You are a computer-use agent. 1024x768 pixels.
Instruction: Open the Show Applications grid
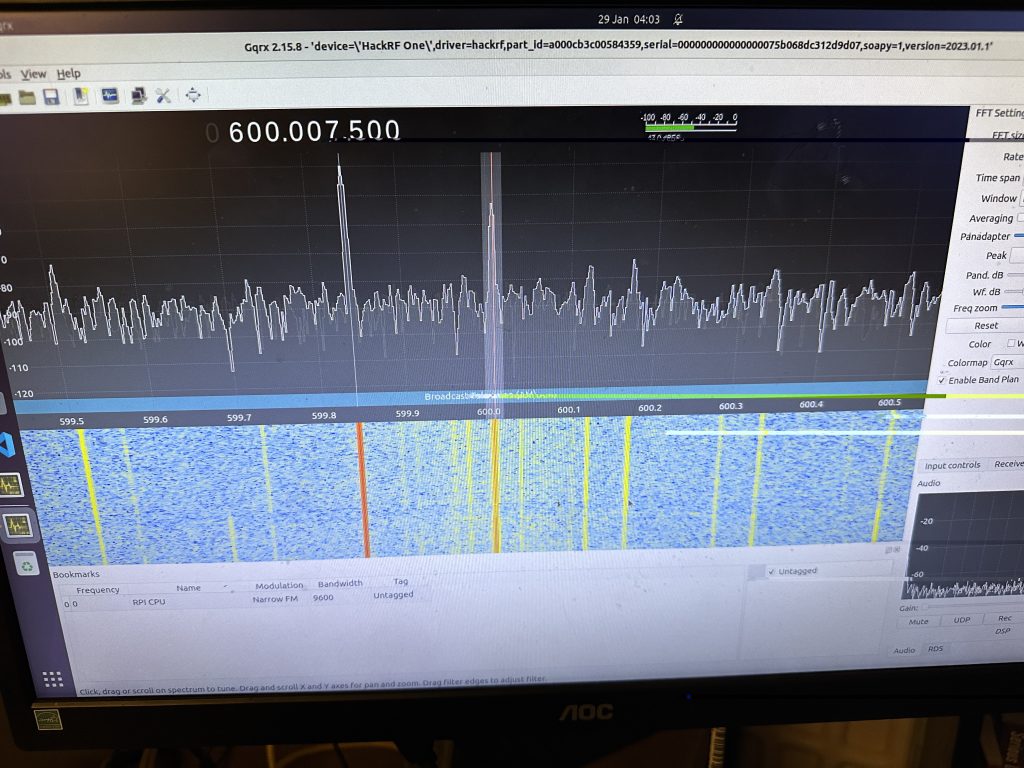[52, 679]
